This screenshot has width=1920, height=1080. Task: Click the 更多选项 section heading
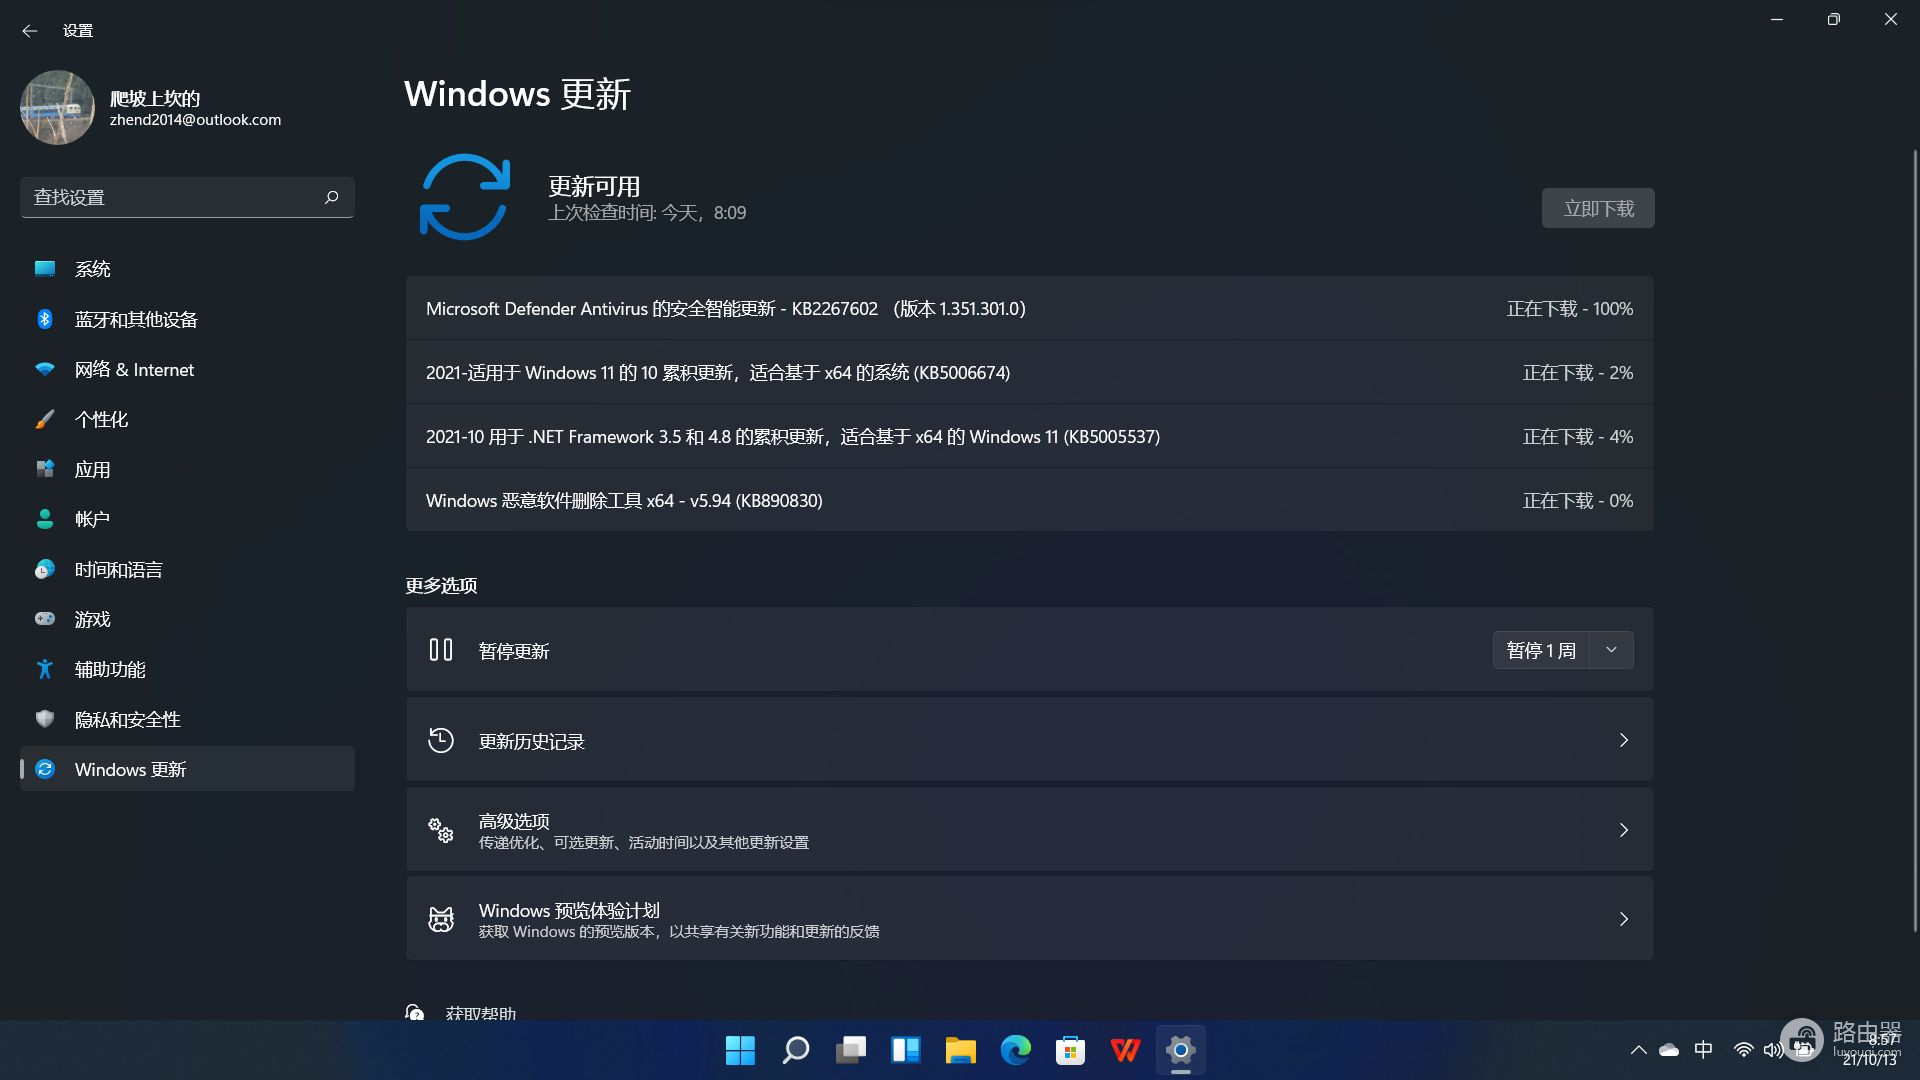tap(441, 585)
